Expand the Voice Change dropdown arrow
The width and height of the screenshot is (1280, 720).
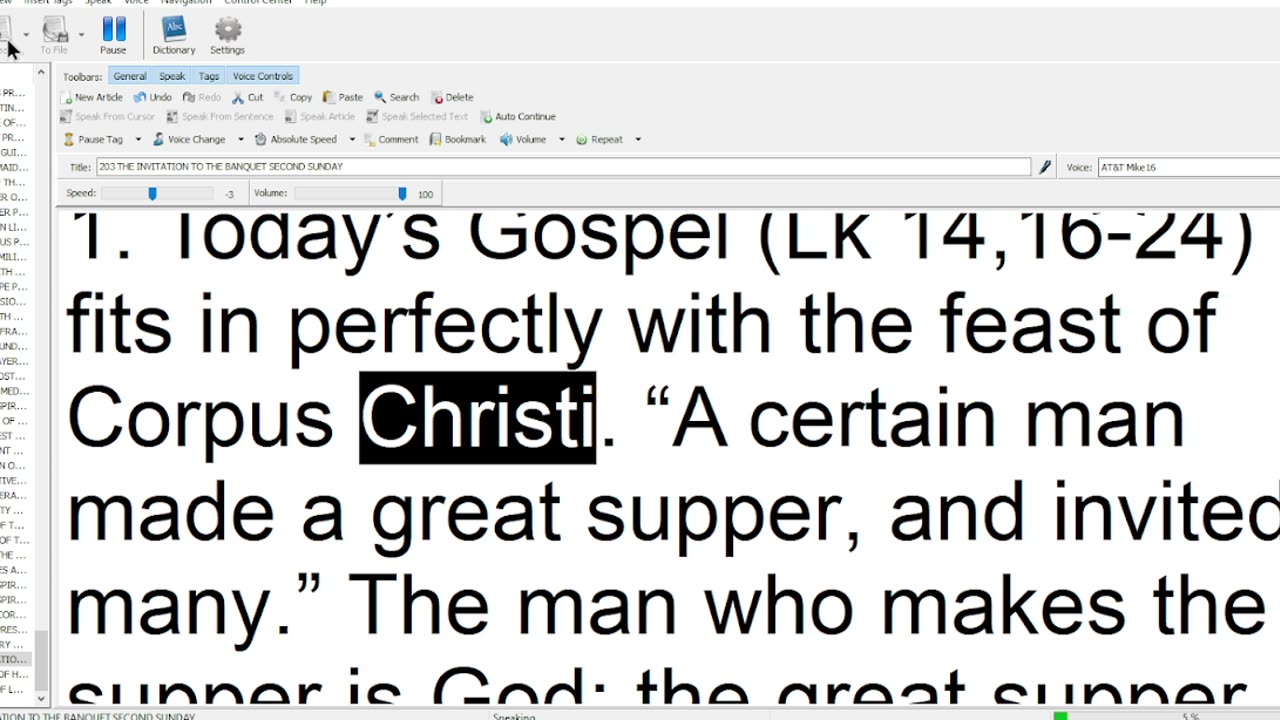point(240,140)
